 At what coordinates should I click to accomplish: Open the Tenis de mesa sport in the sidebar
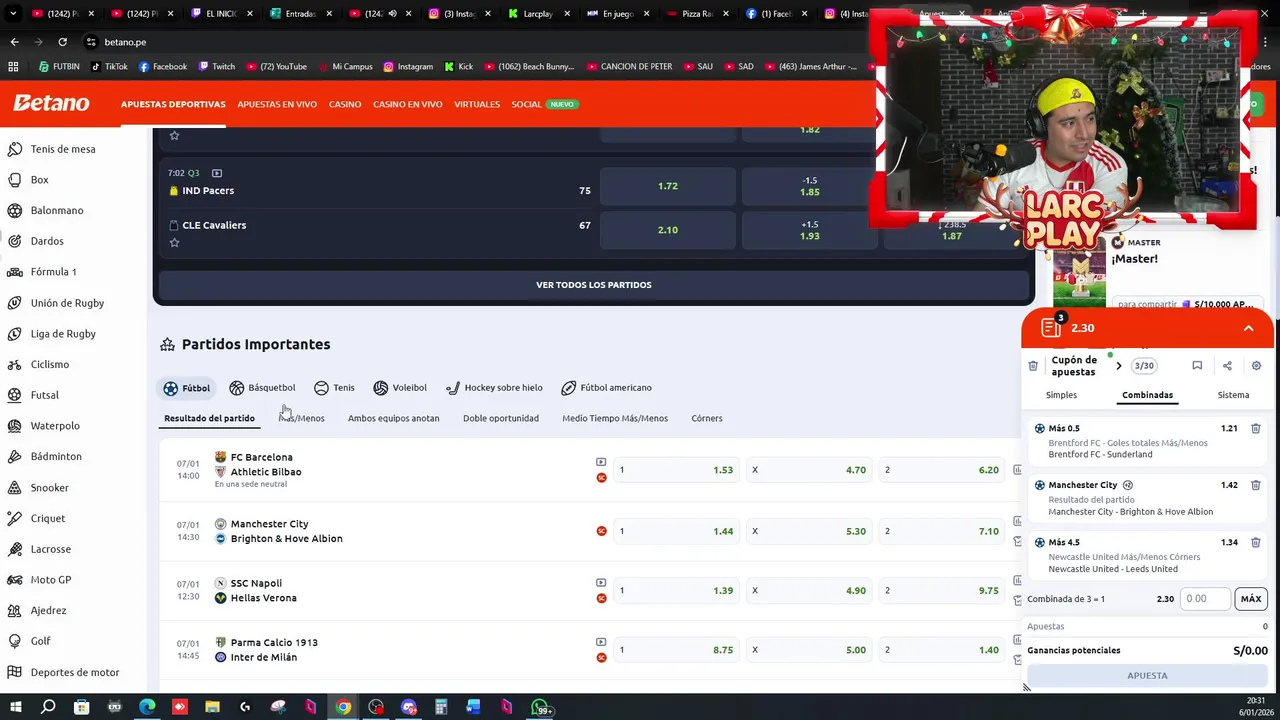coord(63,149)
